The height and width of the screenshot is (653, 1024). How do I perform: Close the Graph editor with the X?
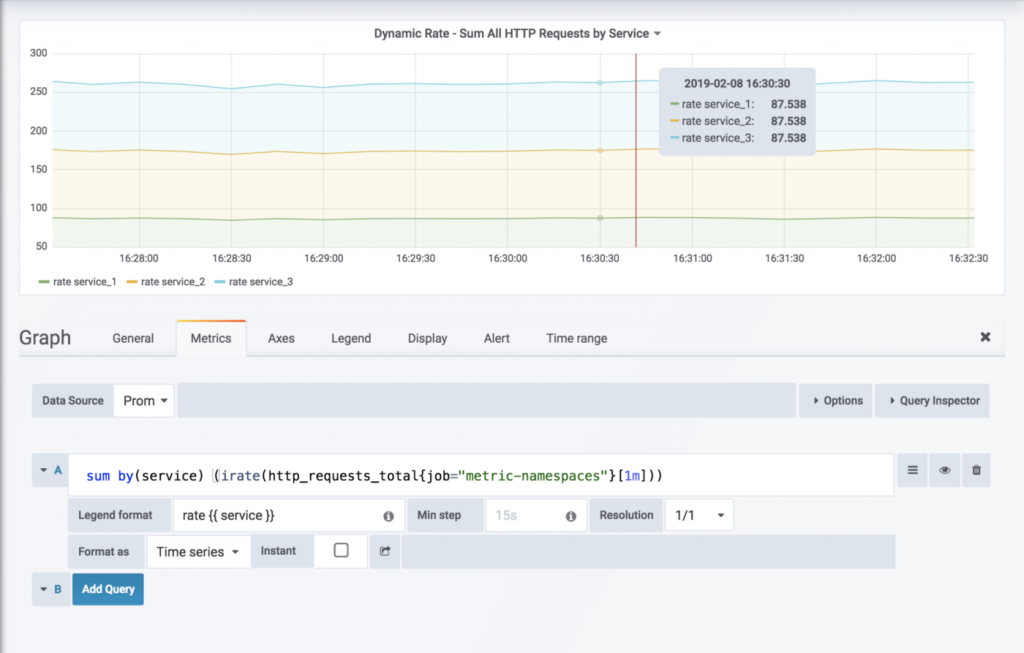point(985,338)
